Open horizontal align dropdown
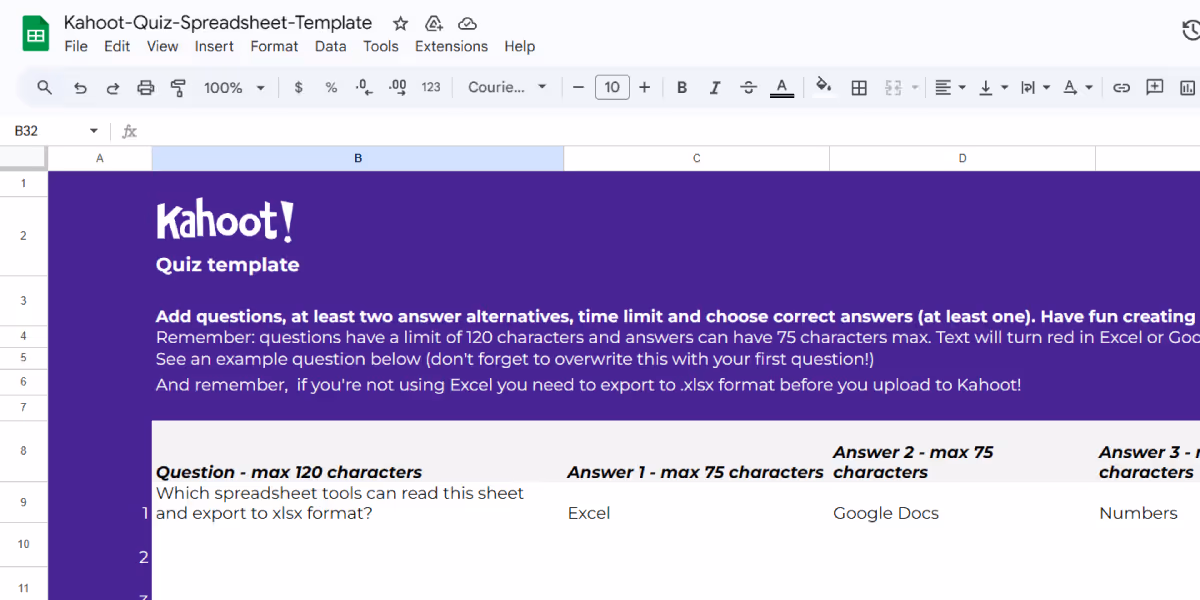The height and width of the screenshot is (600, 1200). coord(950,88)
